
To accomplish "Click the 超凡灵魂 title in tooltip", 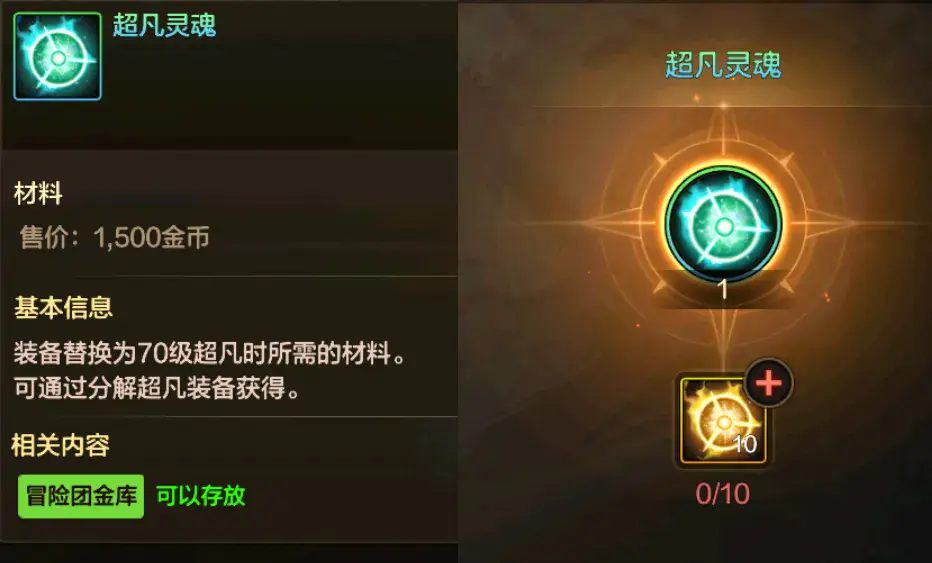I will 165,26.
